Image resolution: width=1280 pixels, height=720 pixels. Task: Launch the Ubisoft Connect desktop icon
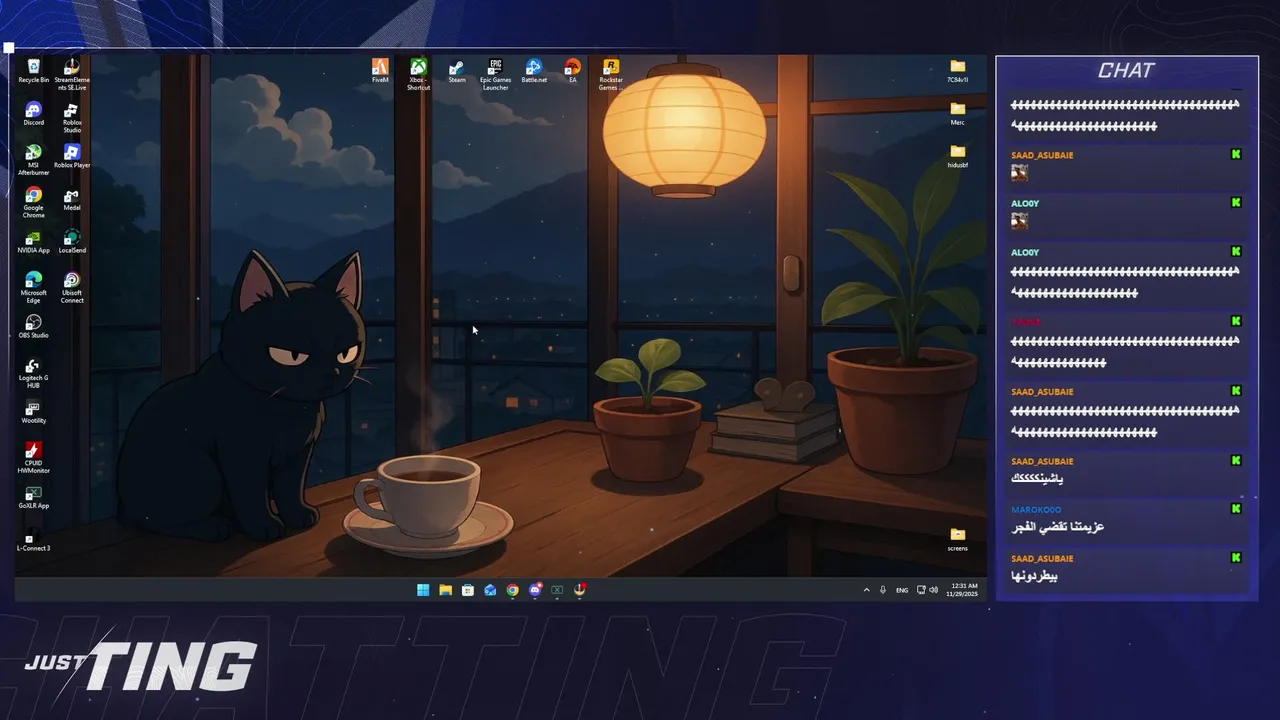72,288
